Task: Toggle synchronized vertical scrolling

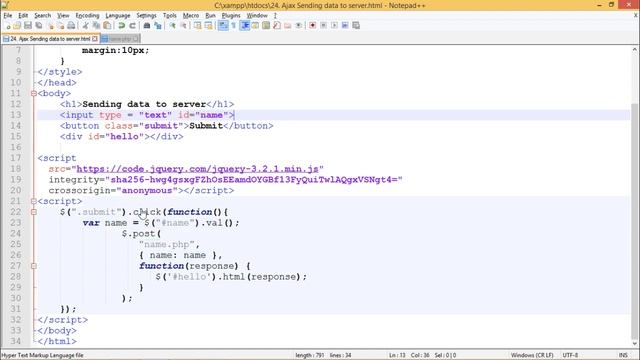Action: point(198,26)
